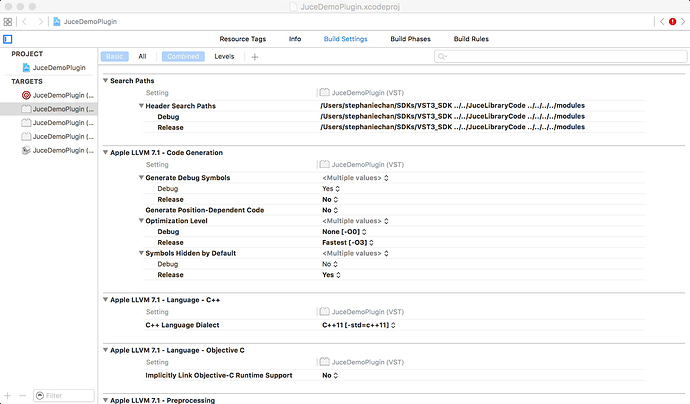Viewport: 690px width, 404px height.
Task: Click JuceDemoPlugin in the jump bar
Action: pyautogui.click(x=90, y=22)
